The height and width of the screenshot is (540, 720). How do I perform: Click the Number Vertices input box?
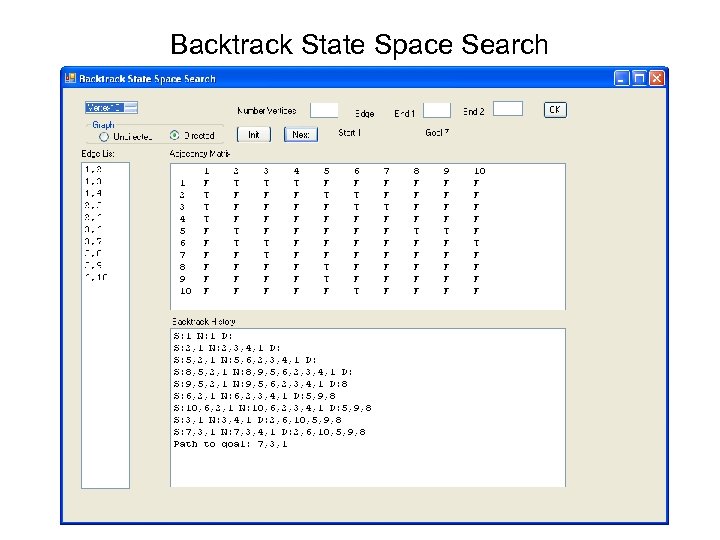(324, 110)
